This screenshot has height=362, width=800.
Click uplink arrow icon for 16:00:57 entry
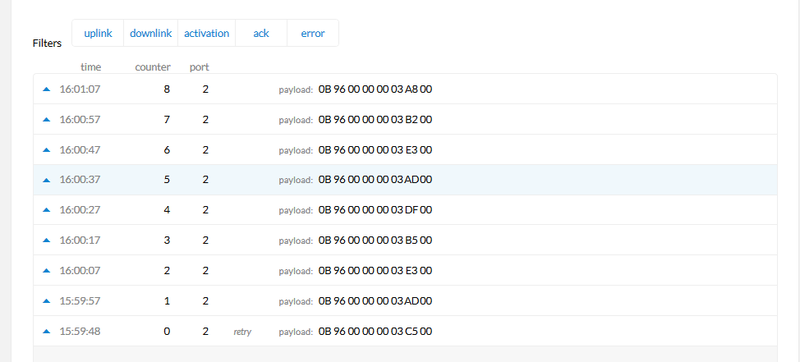[46, 119]
